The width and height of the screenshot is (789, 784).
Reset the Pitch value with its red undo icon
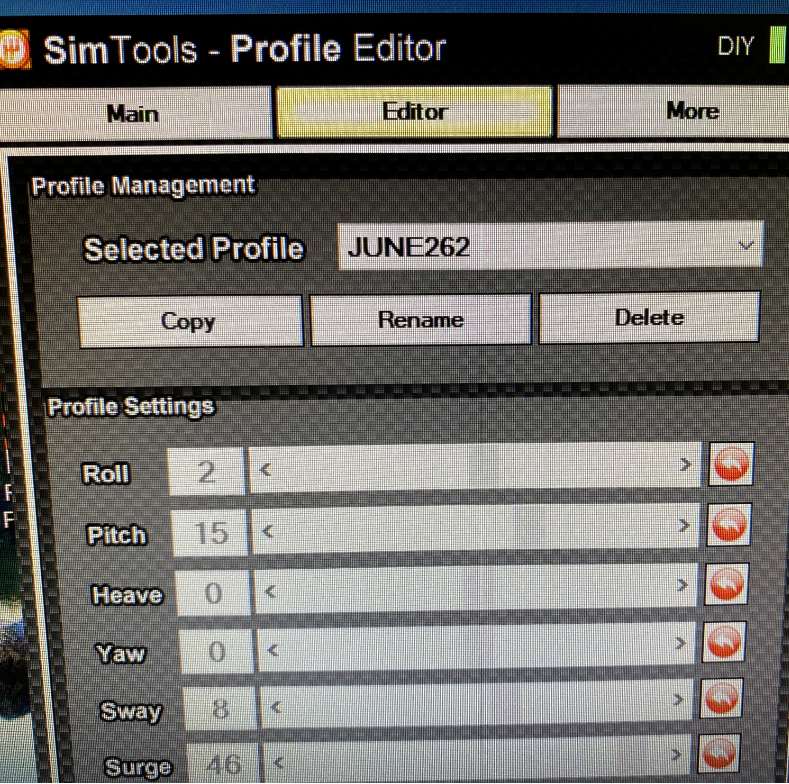point(729,524)
